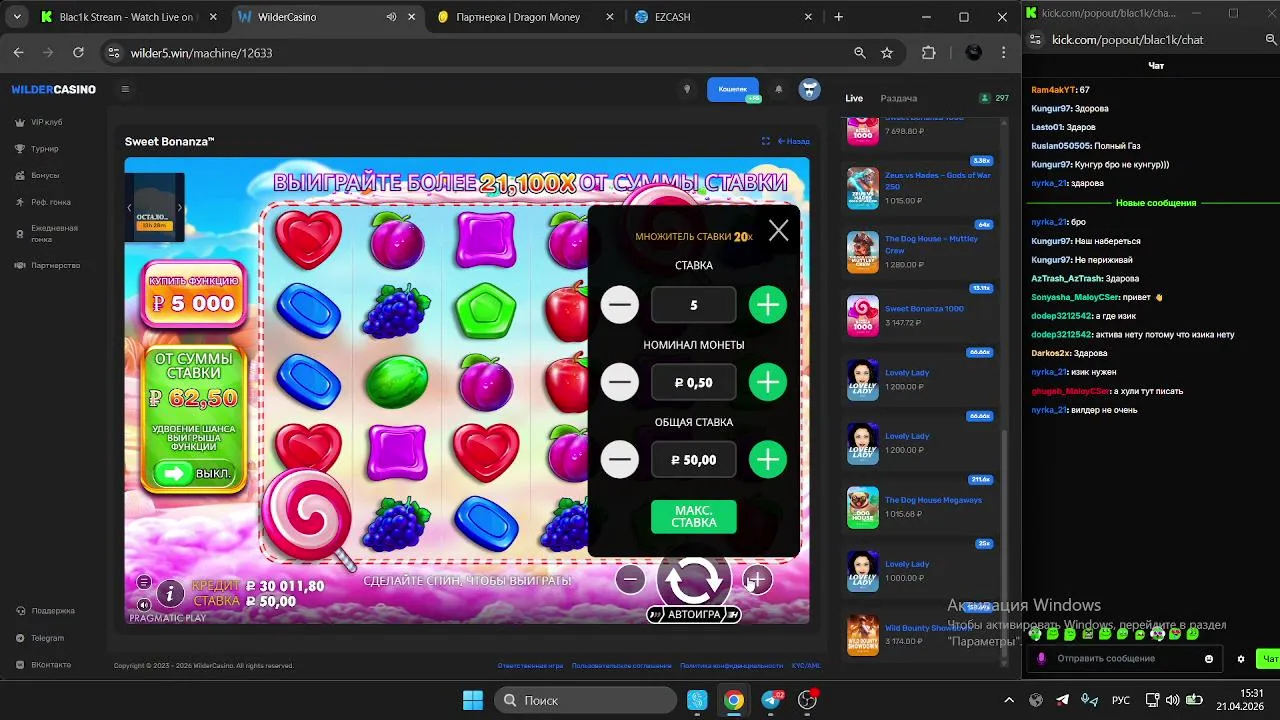The width and height of the screenshot is (1280, 720).
Task: Bookmark this page with star icon
Action: 887,53
